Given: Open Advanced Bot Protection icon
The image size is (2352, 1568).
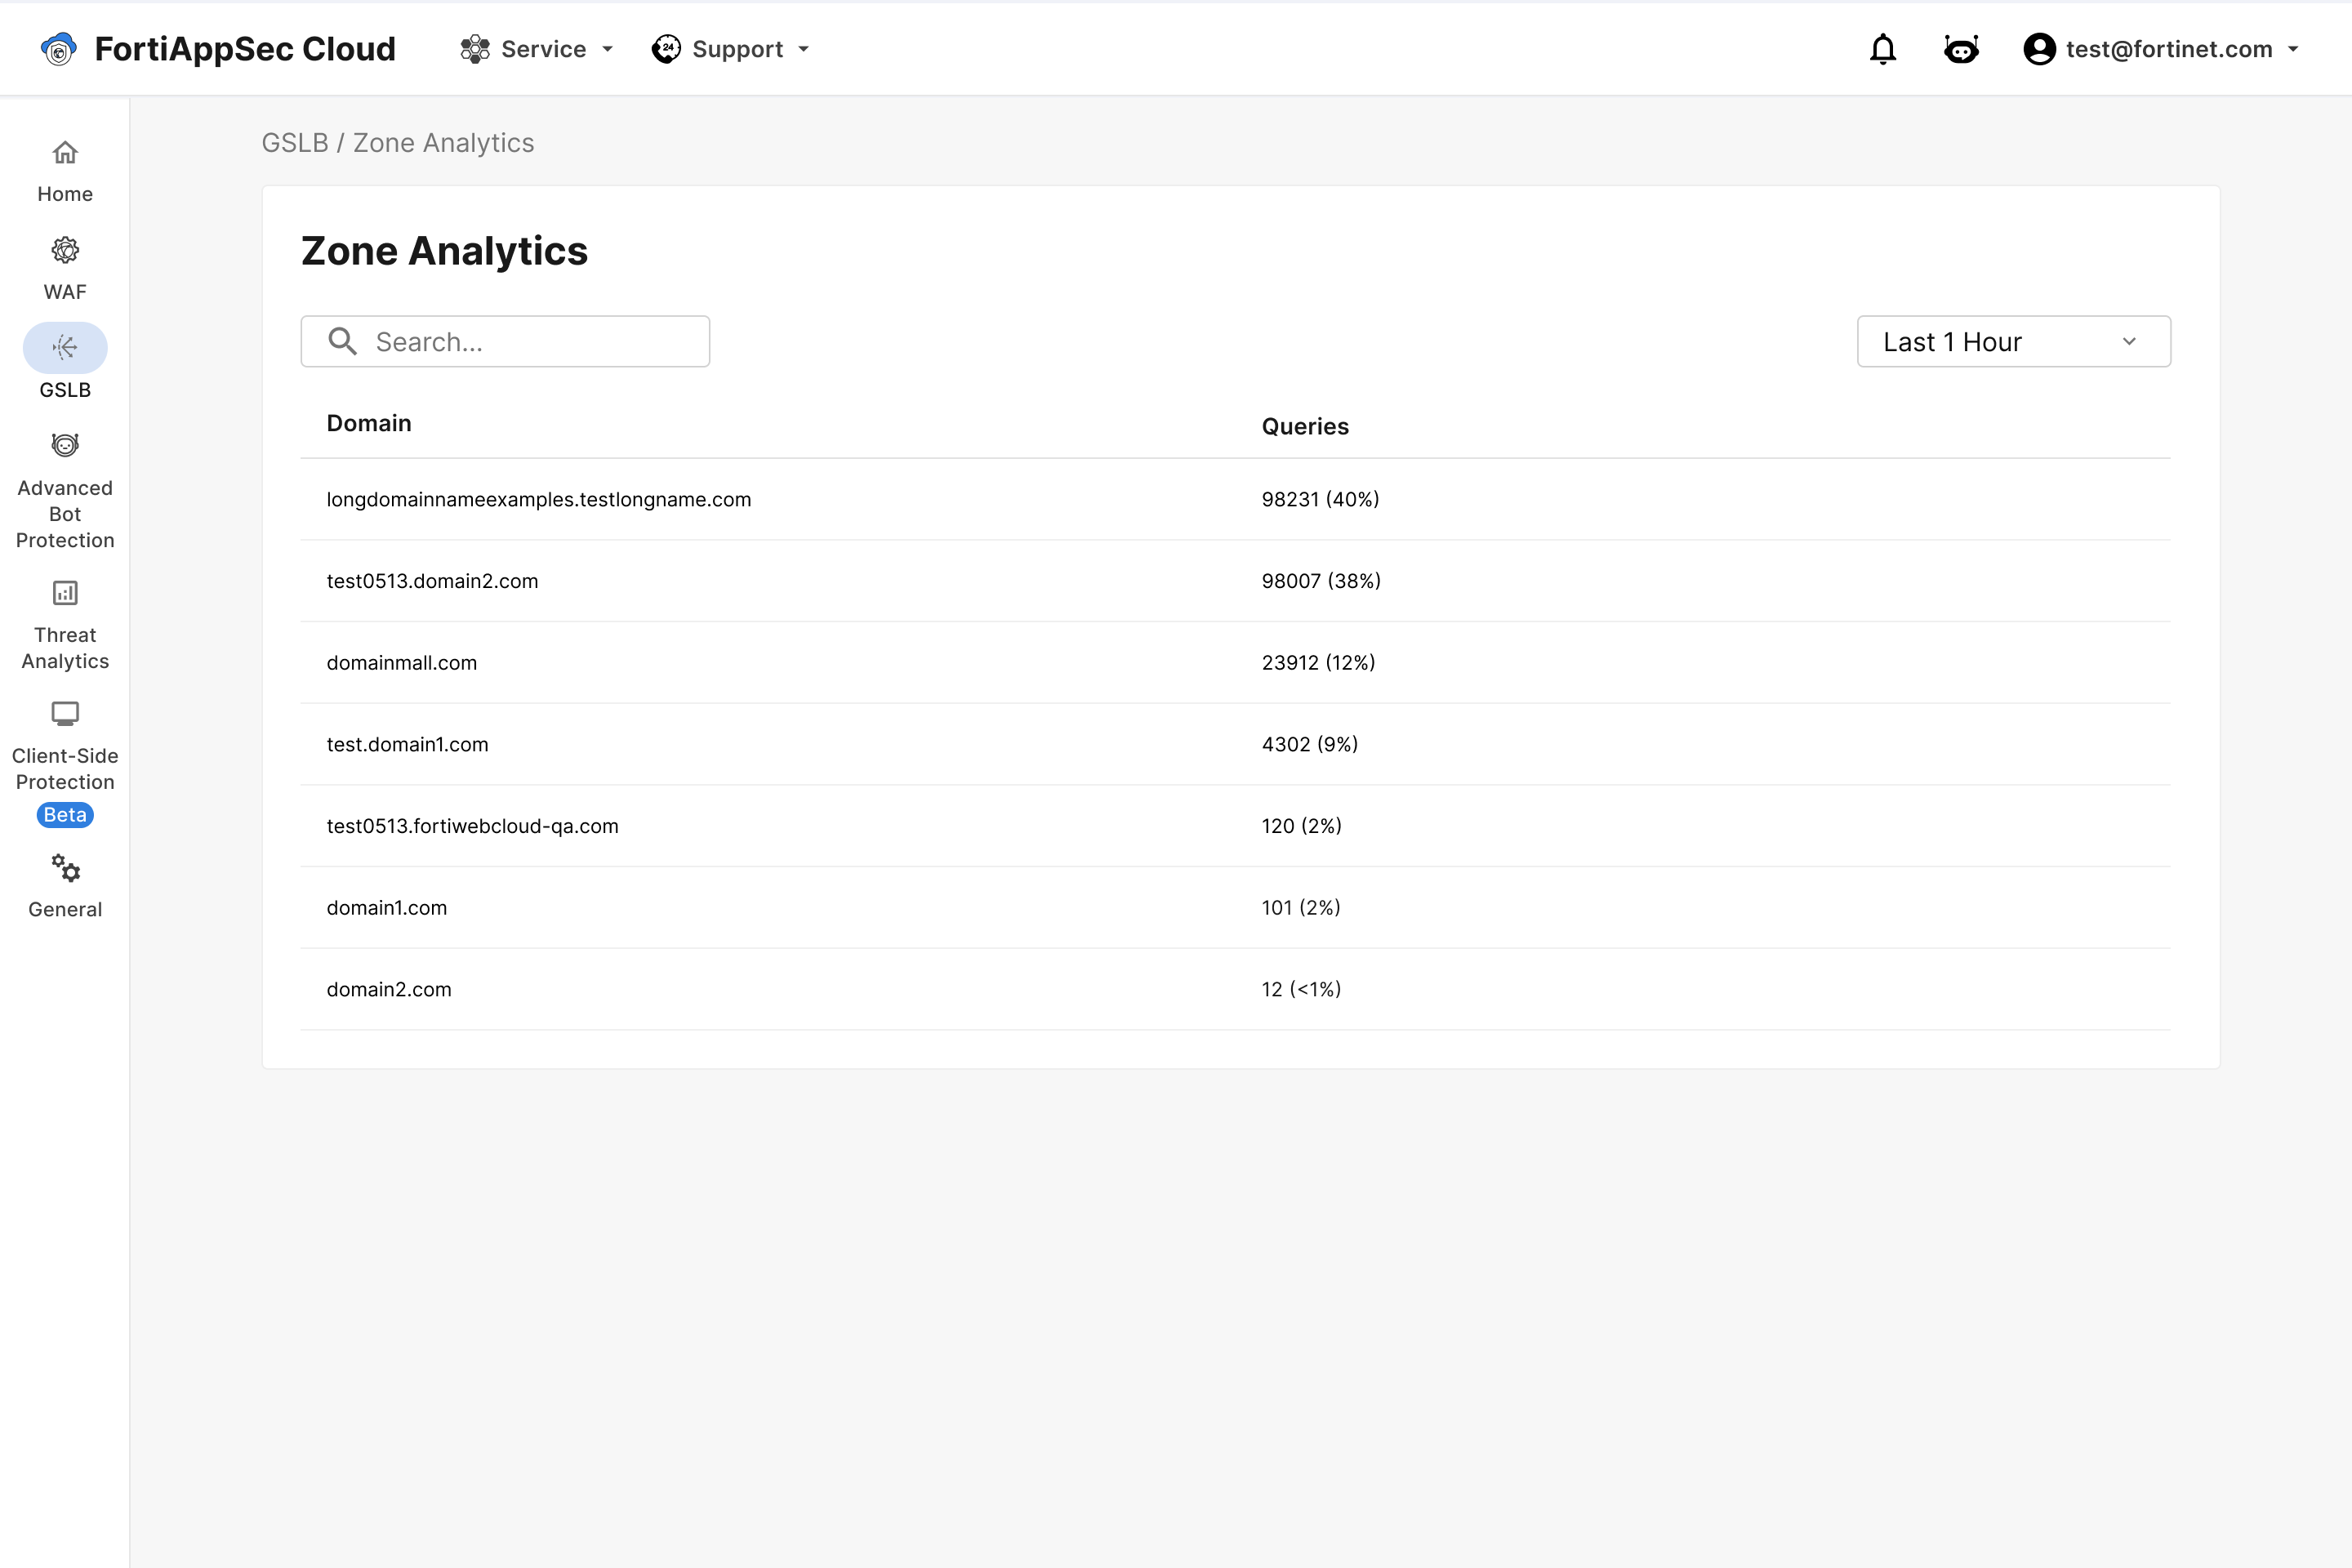Looking at the screenshot, I should pyautogui.click(x=65, y=445).
